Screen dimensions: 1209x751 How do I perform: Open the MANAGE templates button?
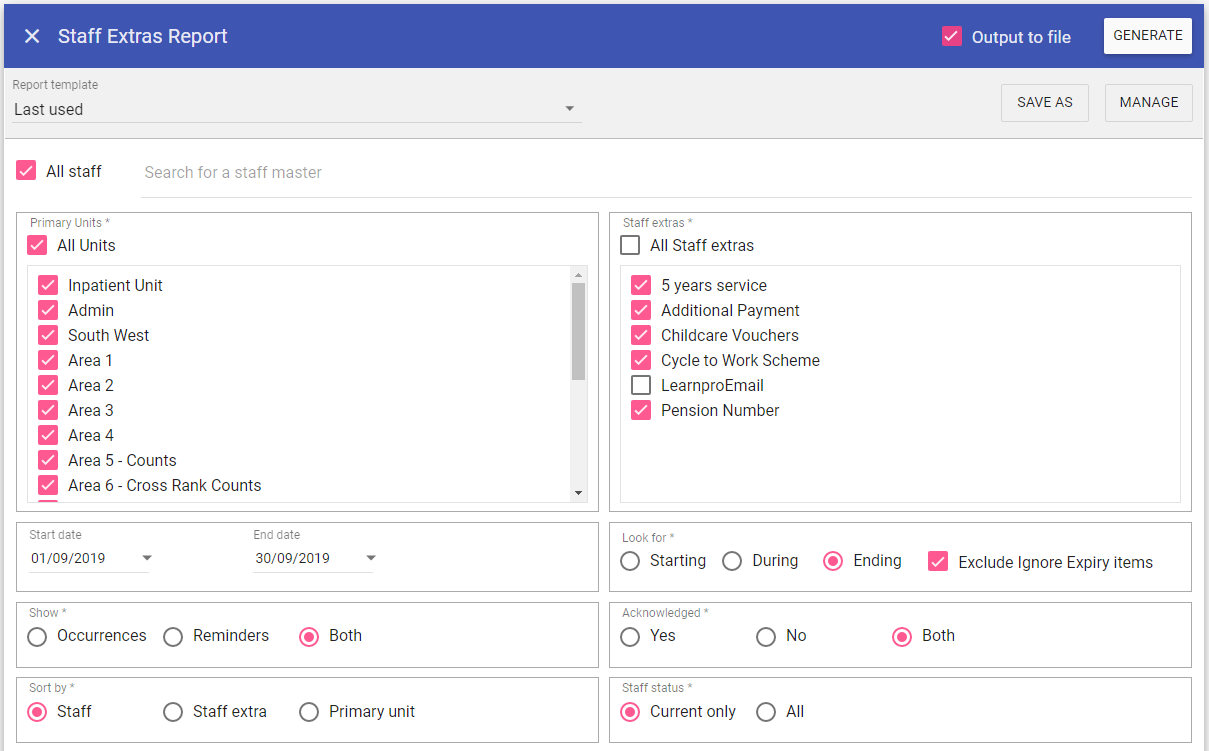pos(1148,102)
